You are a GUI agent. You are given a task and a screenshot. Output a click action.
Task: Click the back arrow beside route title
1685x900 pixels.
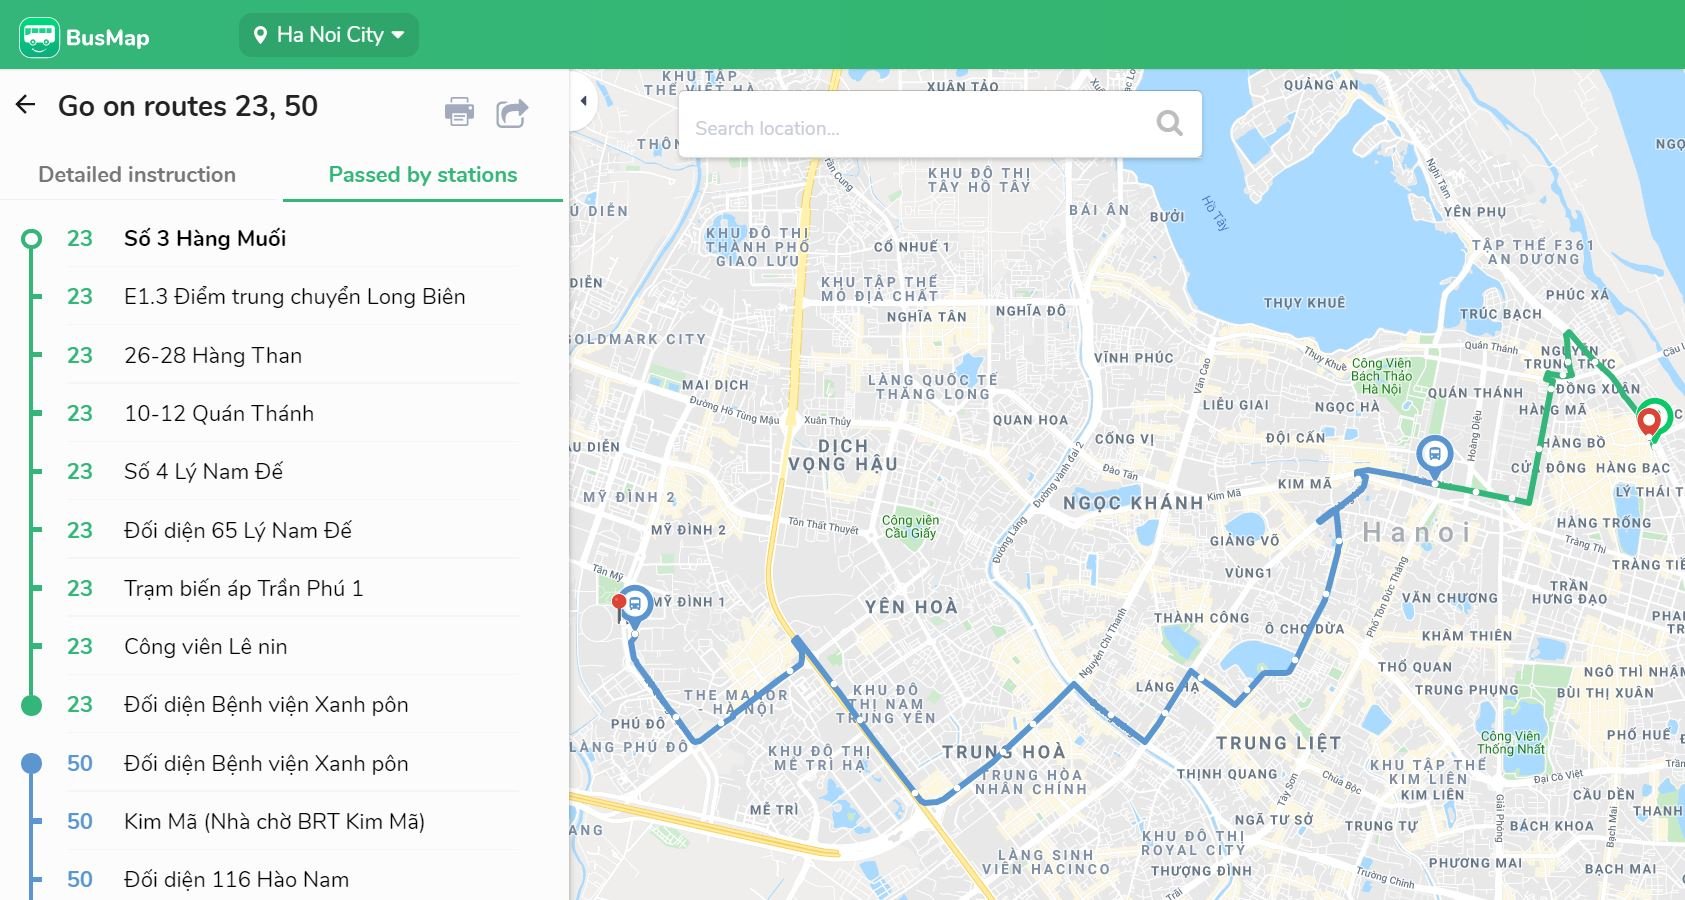26,105
